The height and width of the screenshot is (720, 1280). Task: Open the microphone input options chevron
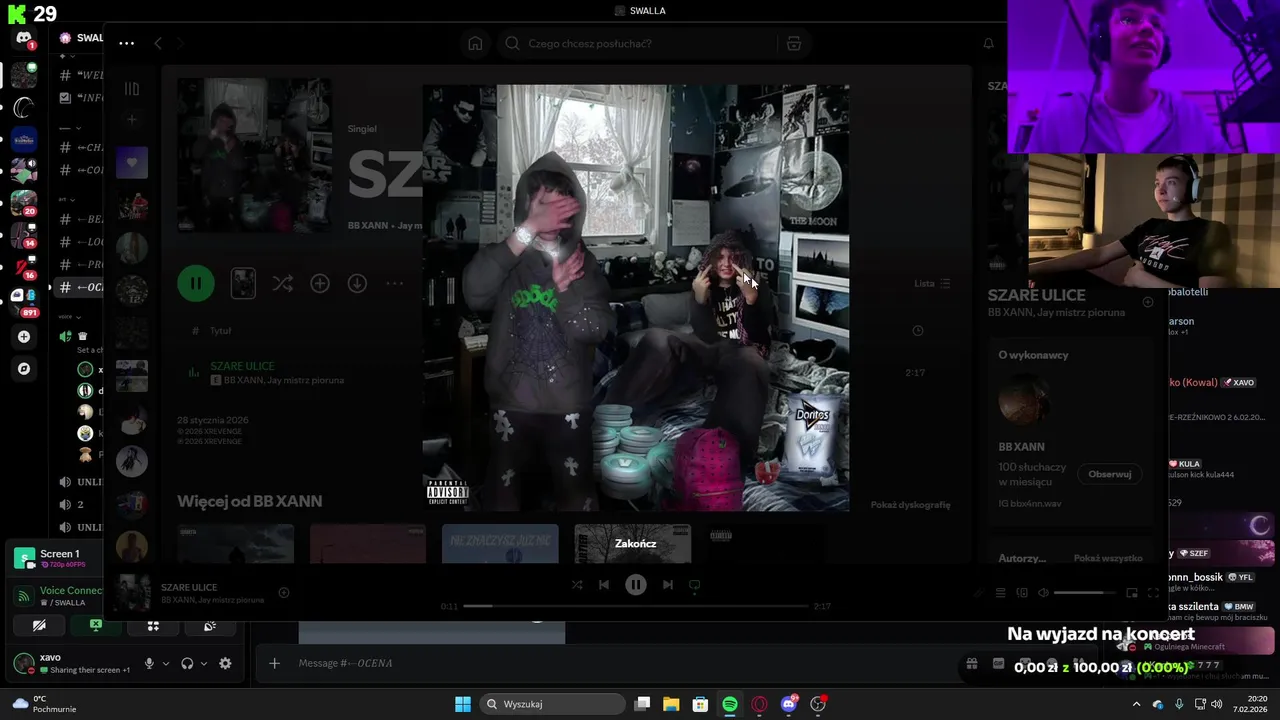pos(166,663)
